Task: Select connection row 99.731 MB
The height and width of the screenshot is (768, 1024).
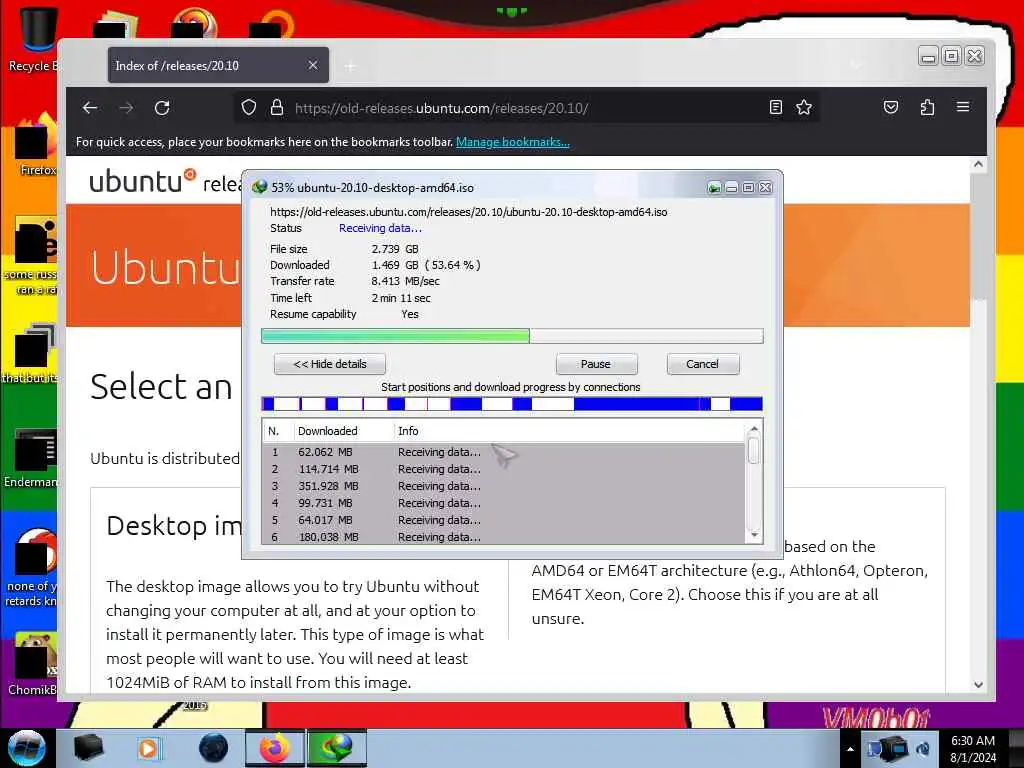Action: (x=503, y=503)
